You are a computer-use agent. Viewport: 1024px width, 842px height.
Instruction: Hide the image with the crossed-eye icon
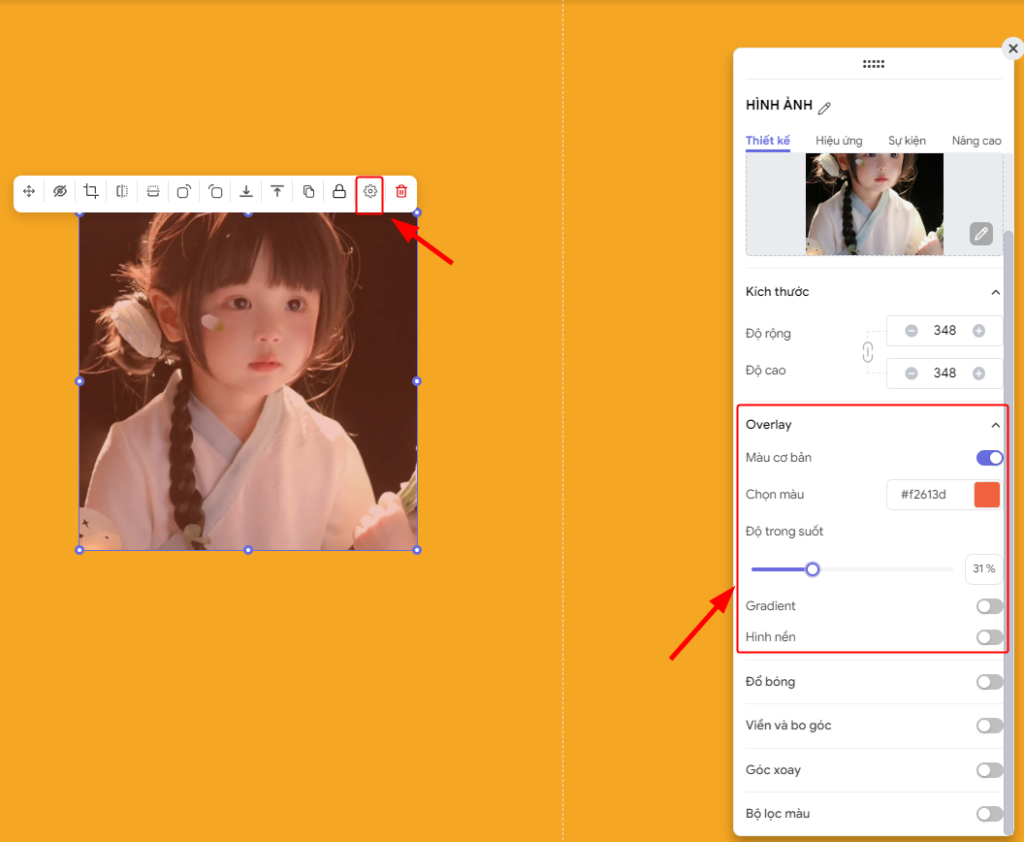(x=60, y=191)
